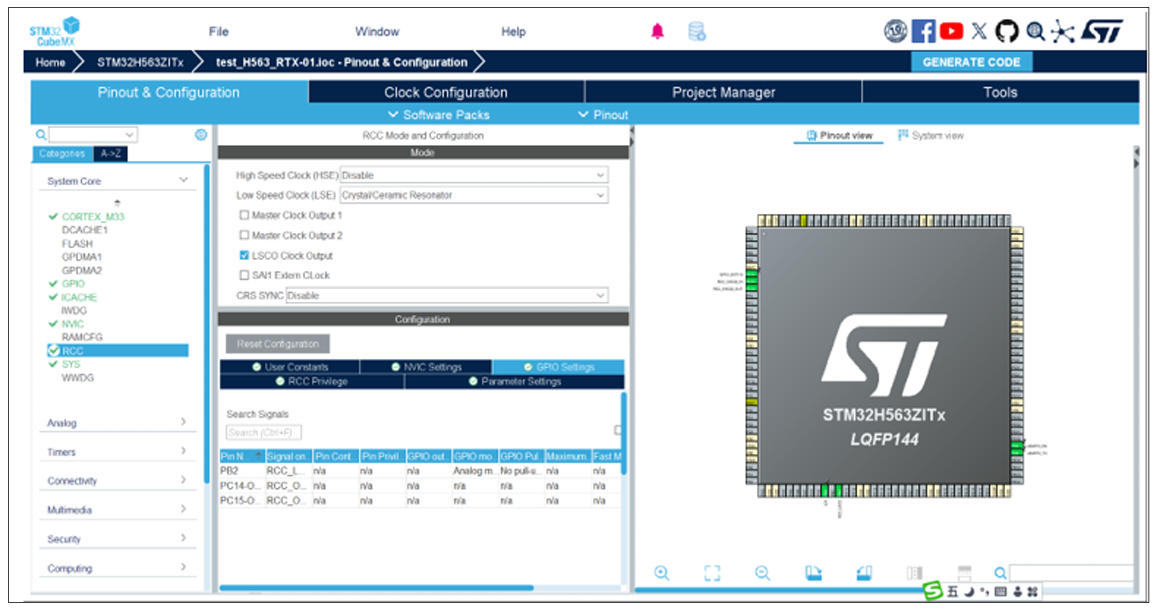The height and width of the screenshot is (612, 1156).
Task: Open the Help menu
Action: click(x=513, y=31)
